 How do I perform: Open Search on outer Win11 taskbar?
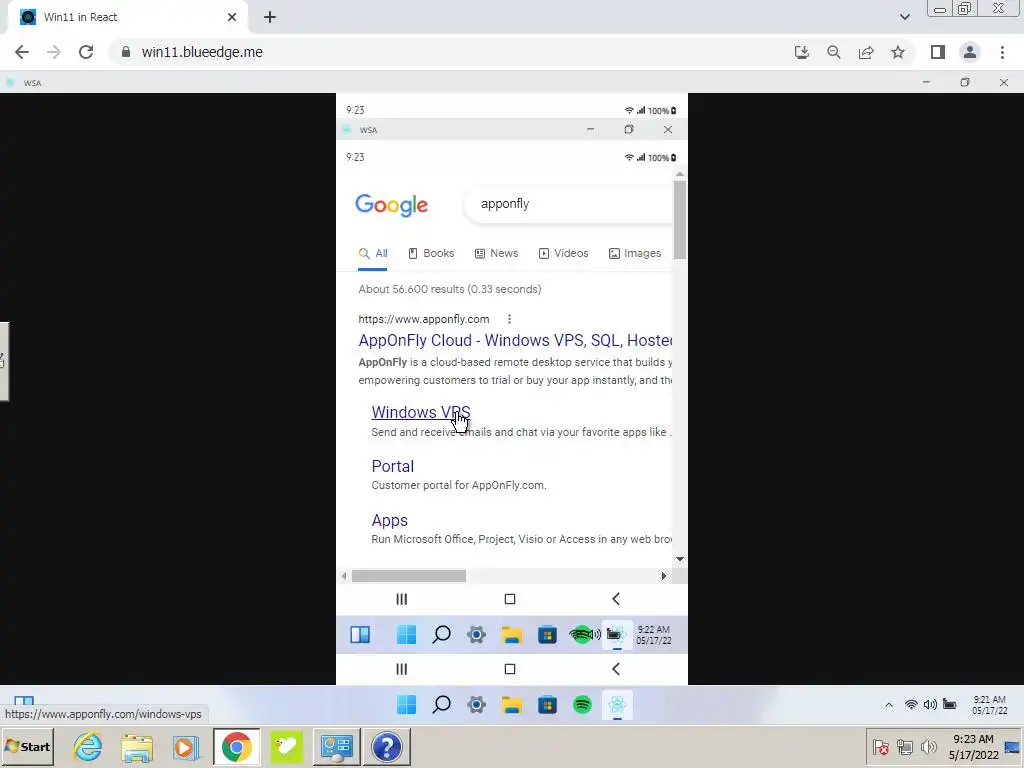pos(441,705)
